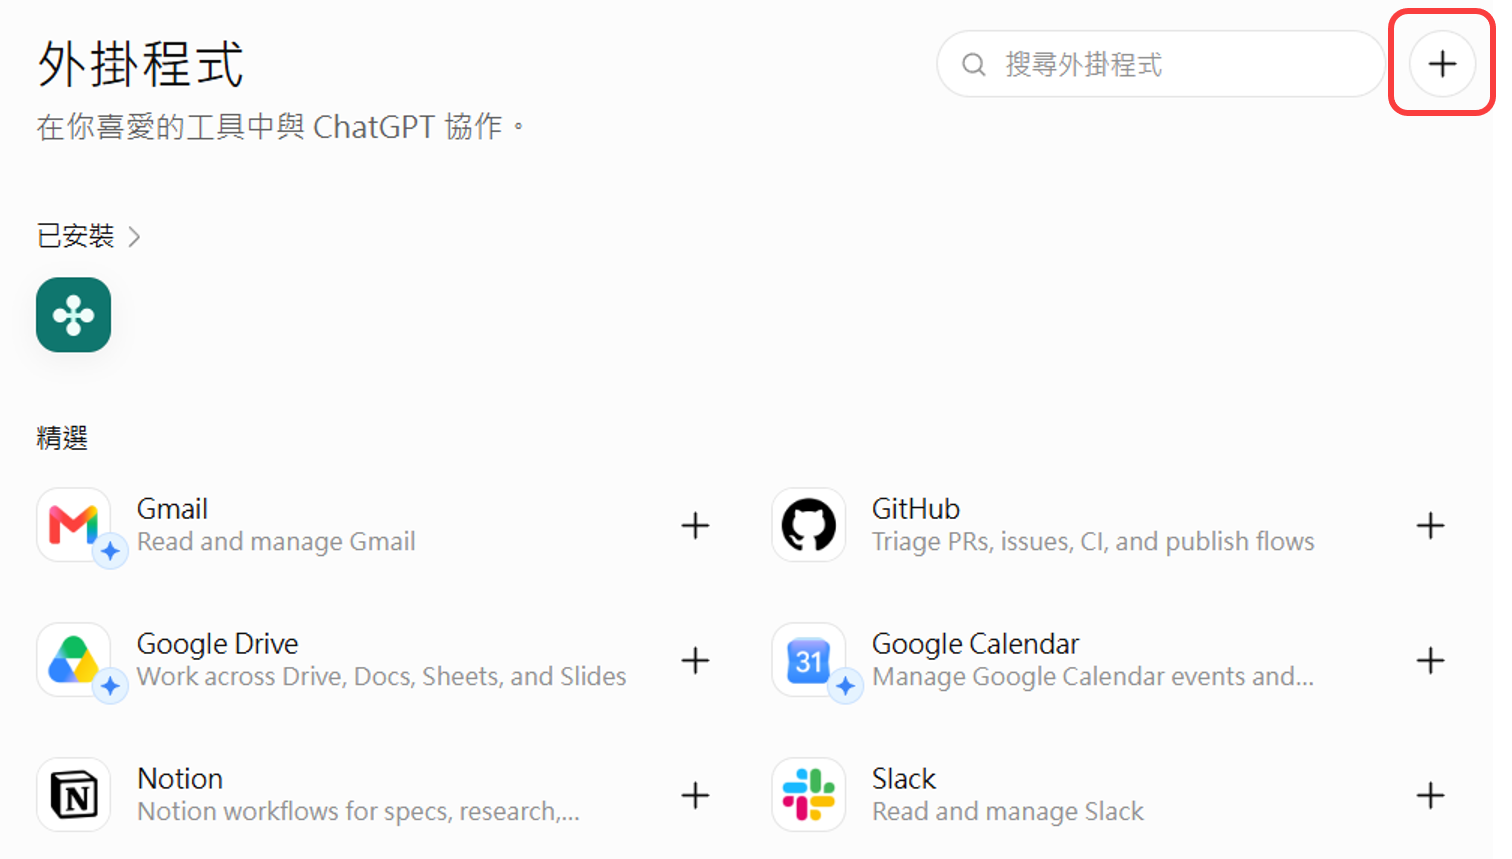Viewport: 1512px width, 859px height.
Task: Open the Notion plugin title
Action: pyautogui.click(x=180, y=779)
